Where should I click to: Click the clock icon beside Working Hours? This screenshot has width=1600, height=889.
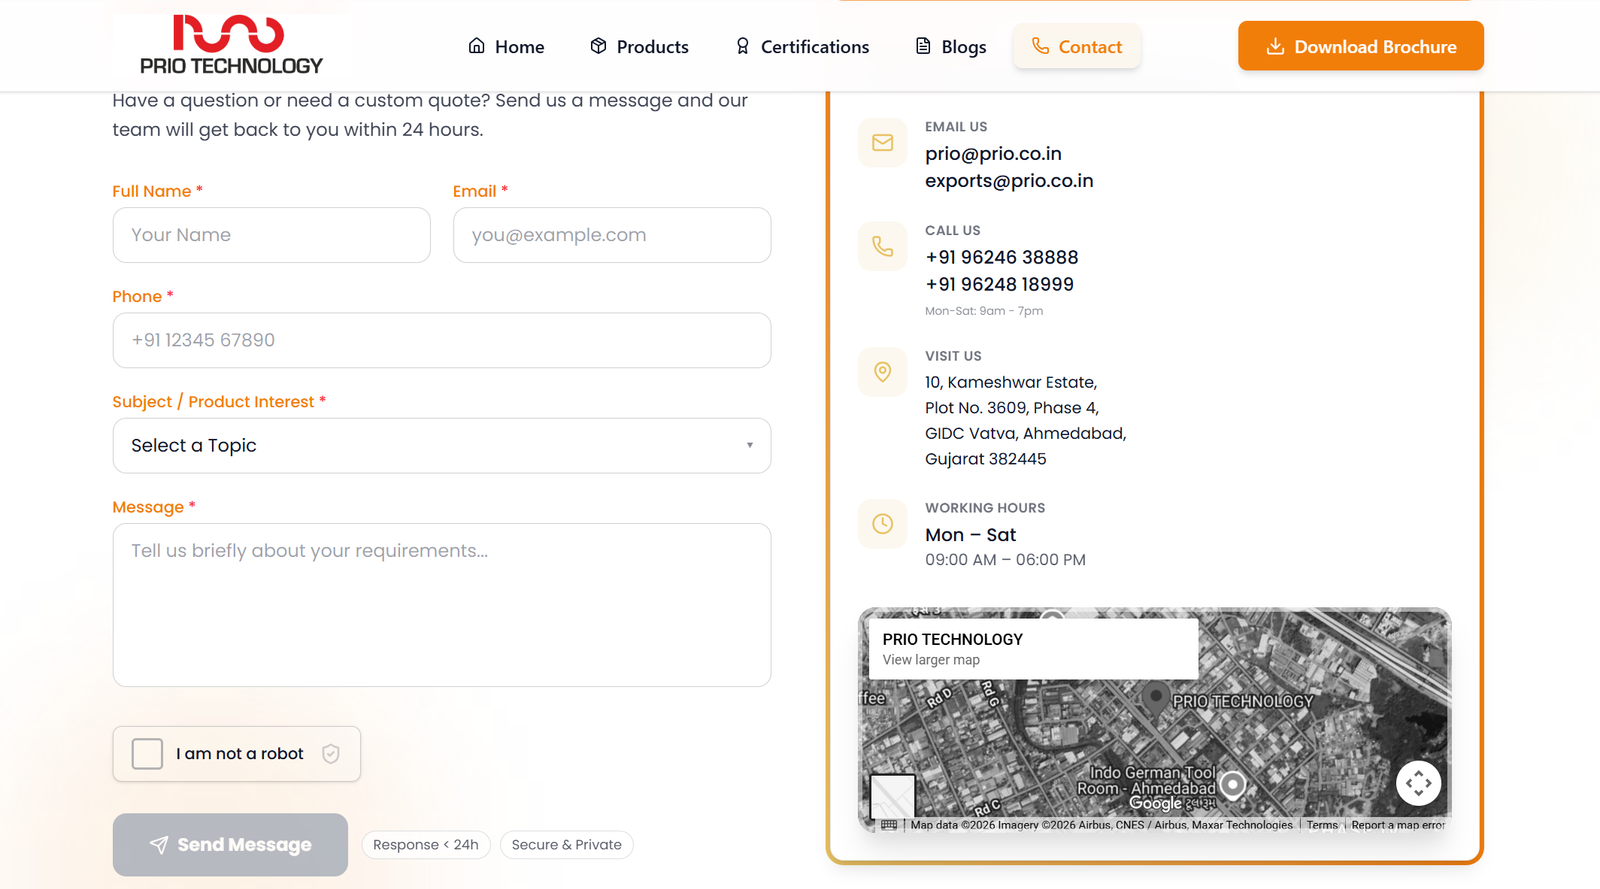(882, 524)
